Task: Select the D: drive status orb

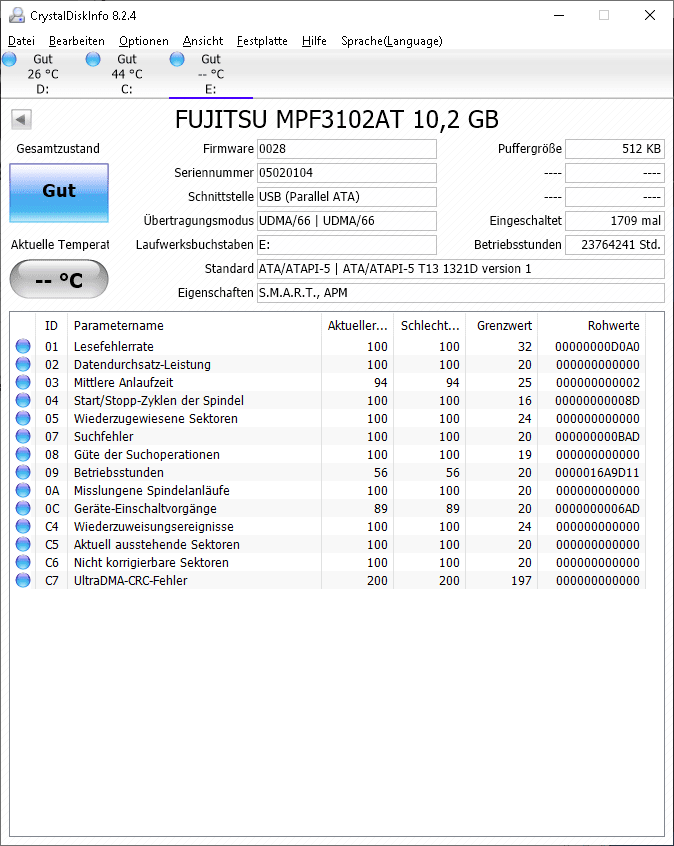Action: [x=9, y=59]
